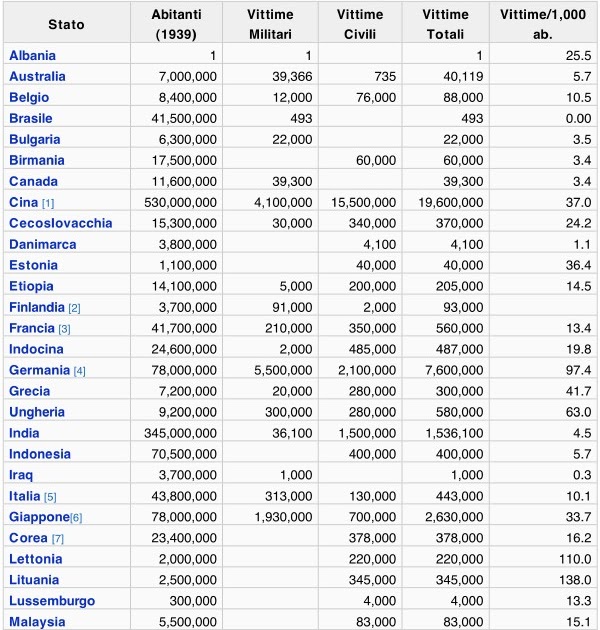Open footnote [3] beside Francia

[64, 329]
